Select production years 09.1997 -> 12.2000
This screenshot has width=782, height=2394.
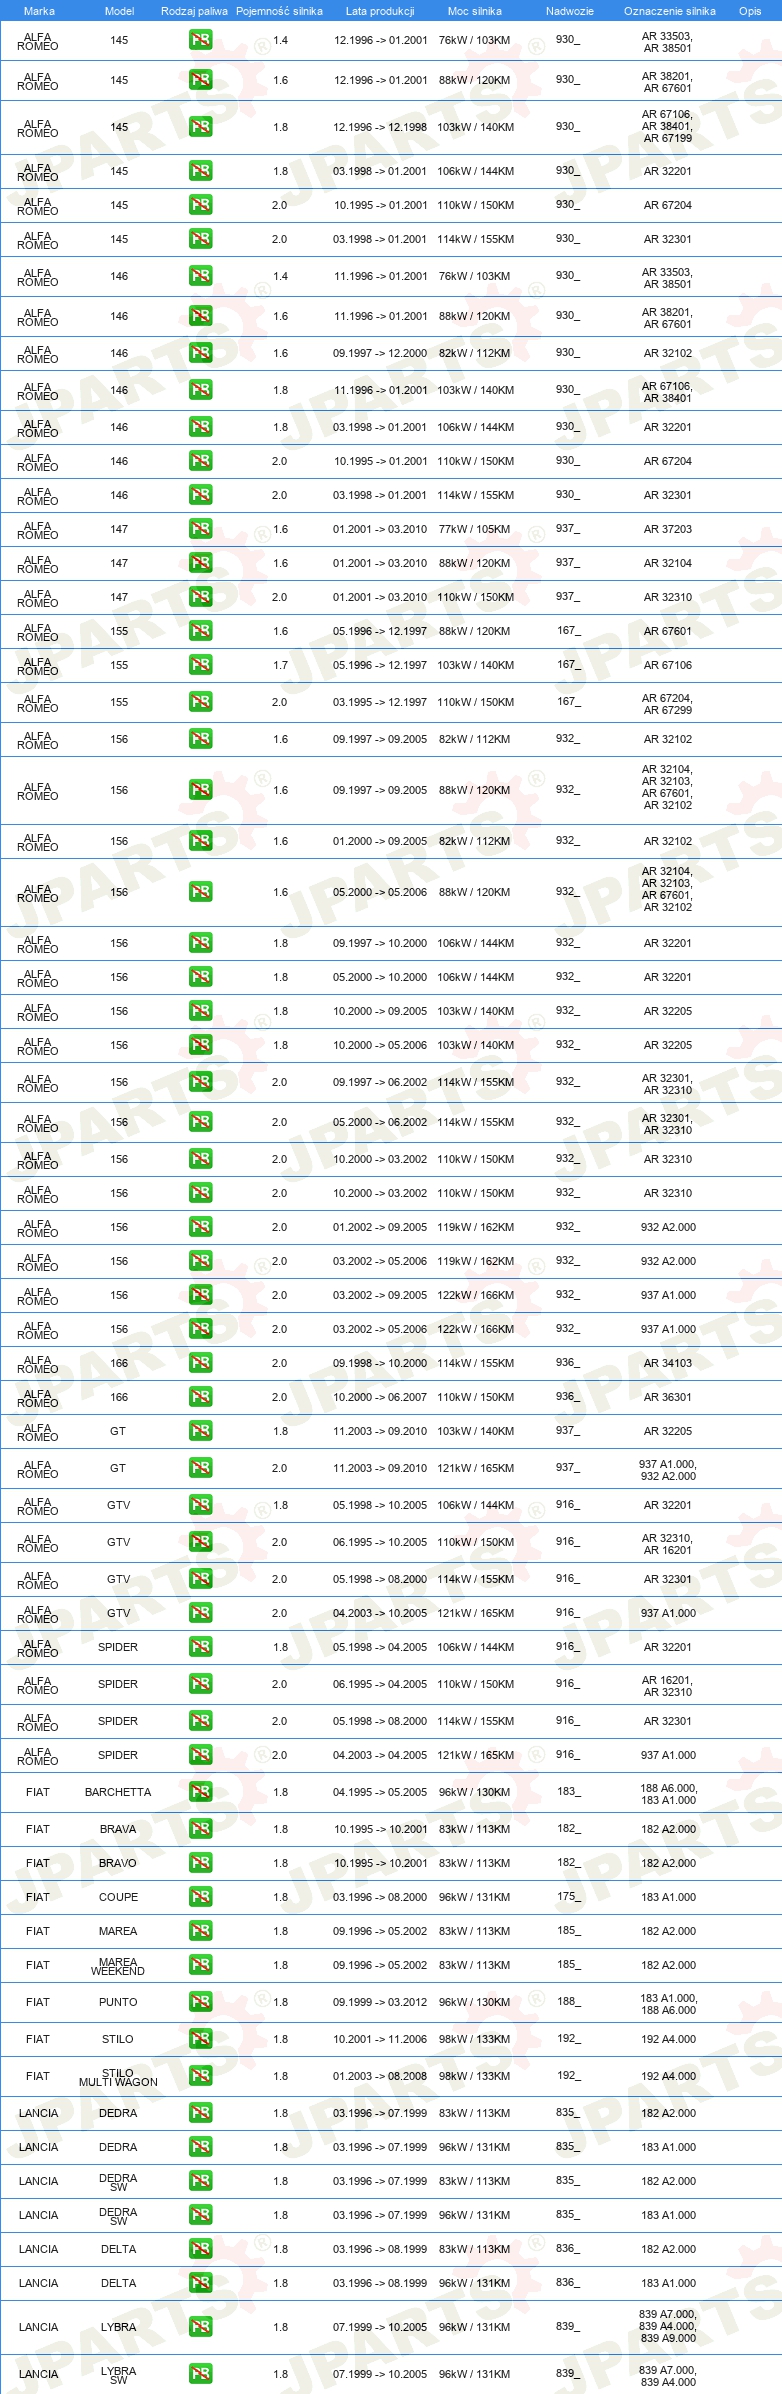tap(380, 353)
